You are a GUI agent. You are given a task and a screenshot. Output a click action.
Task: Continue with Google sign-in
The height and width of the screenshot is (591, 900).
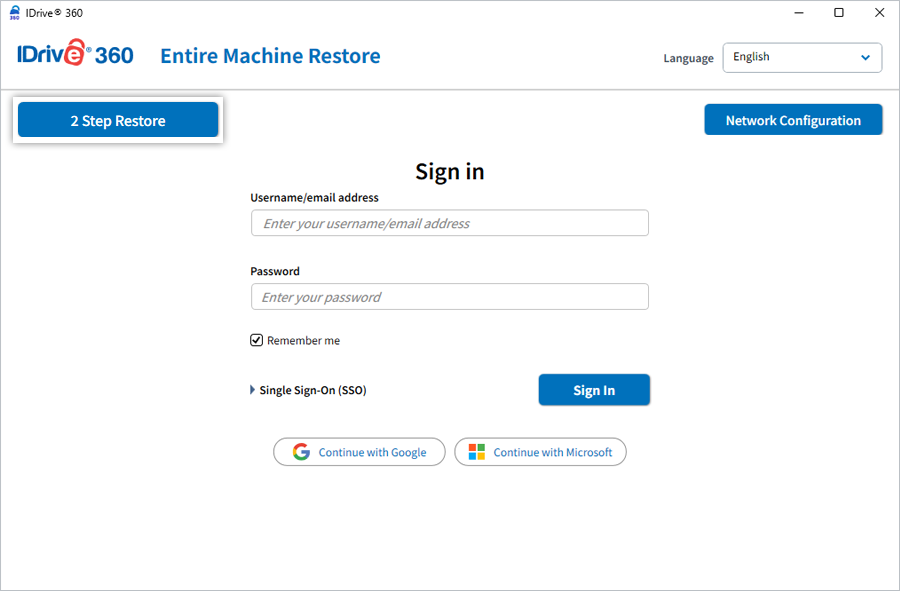coord(359,452)
